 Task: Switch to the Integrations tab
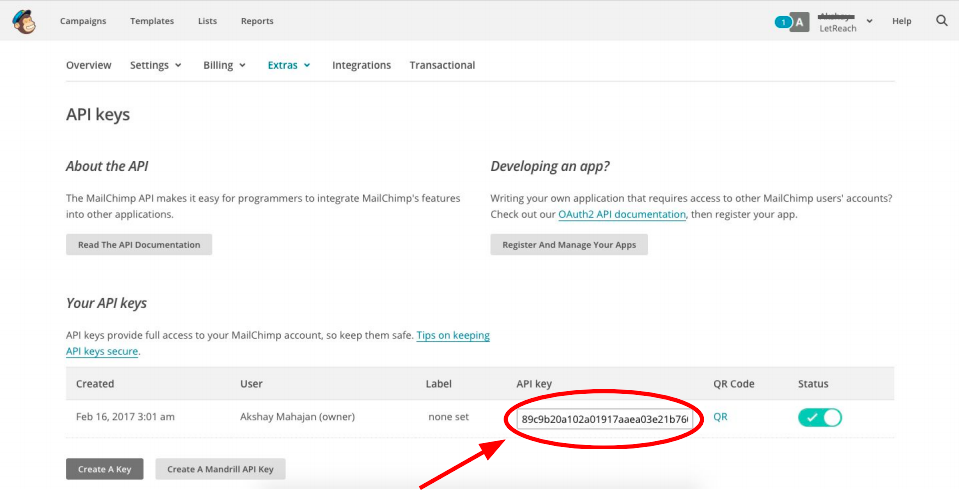click(361, 65)
